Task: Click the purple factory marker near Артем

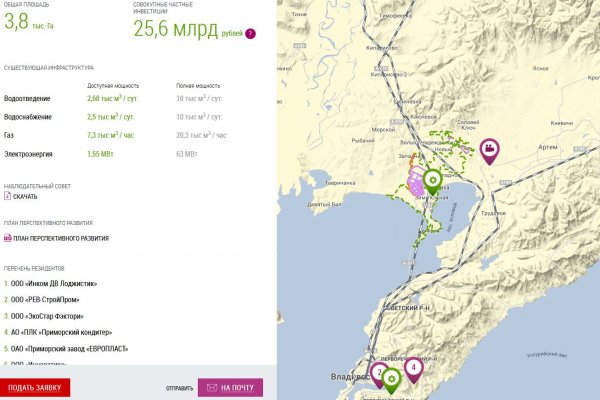Action: (490, 149)
